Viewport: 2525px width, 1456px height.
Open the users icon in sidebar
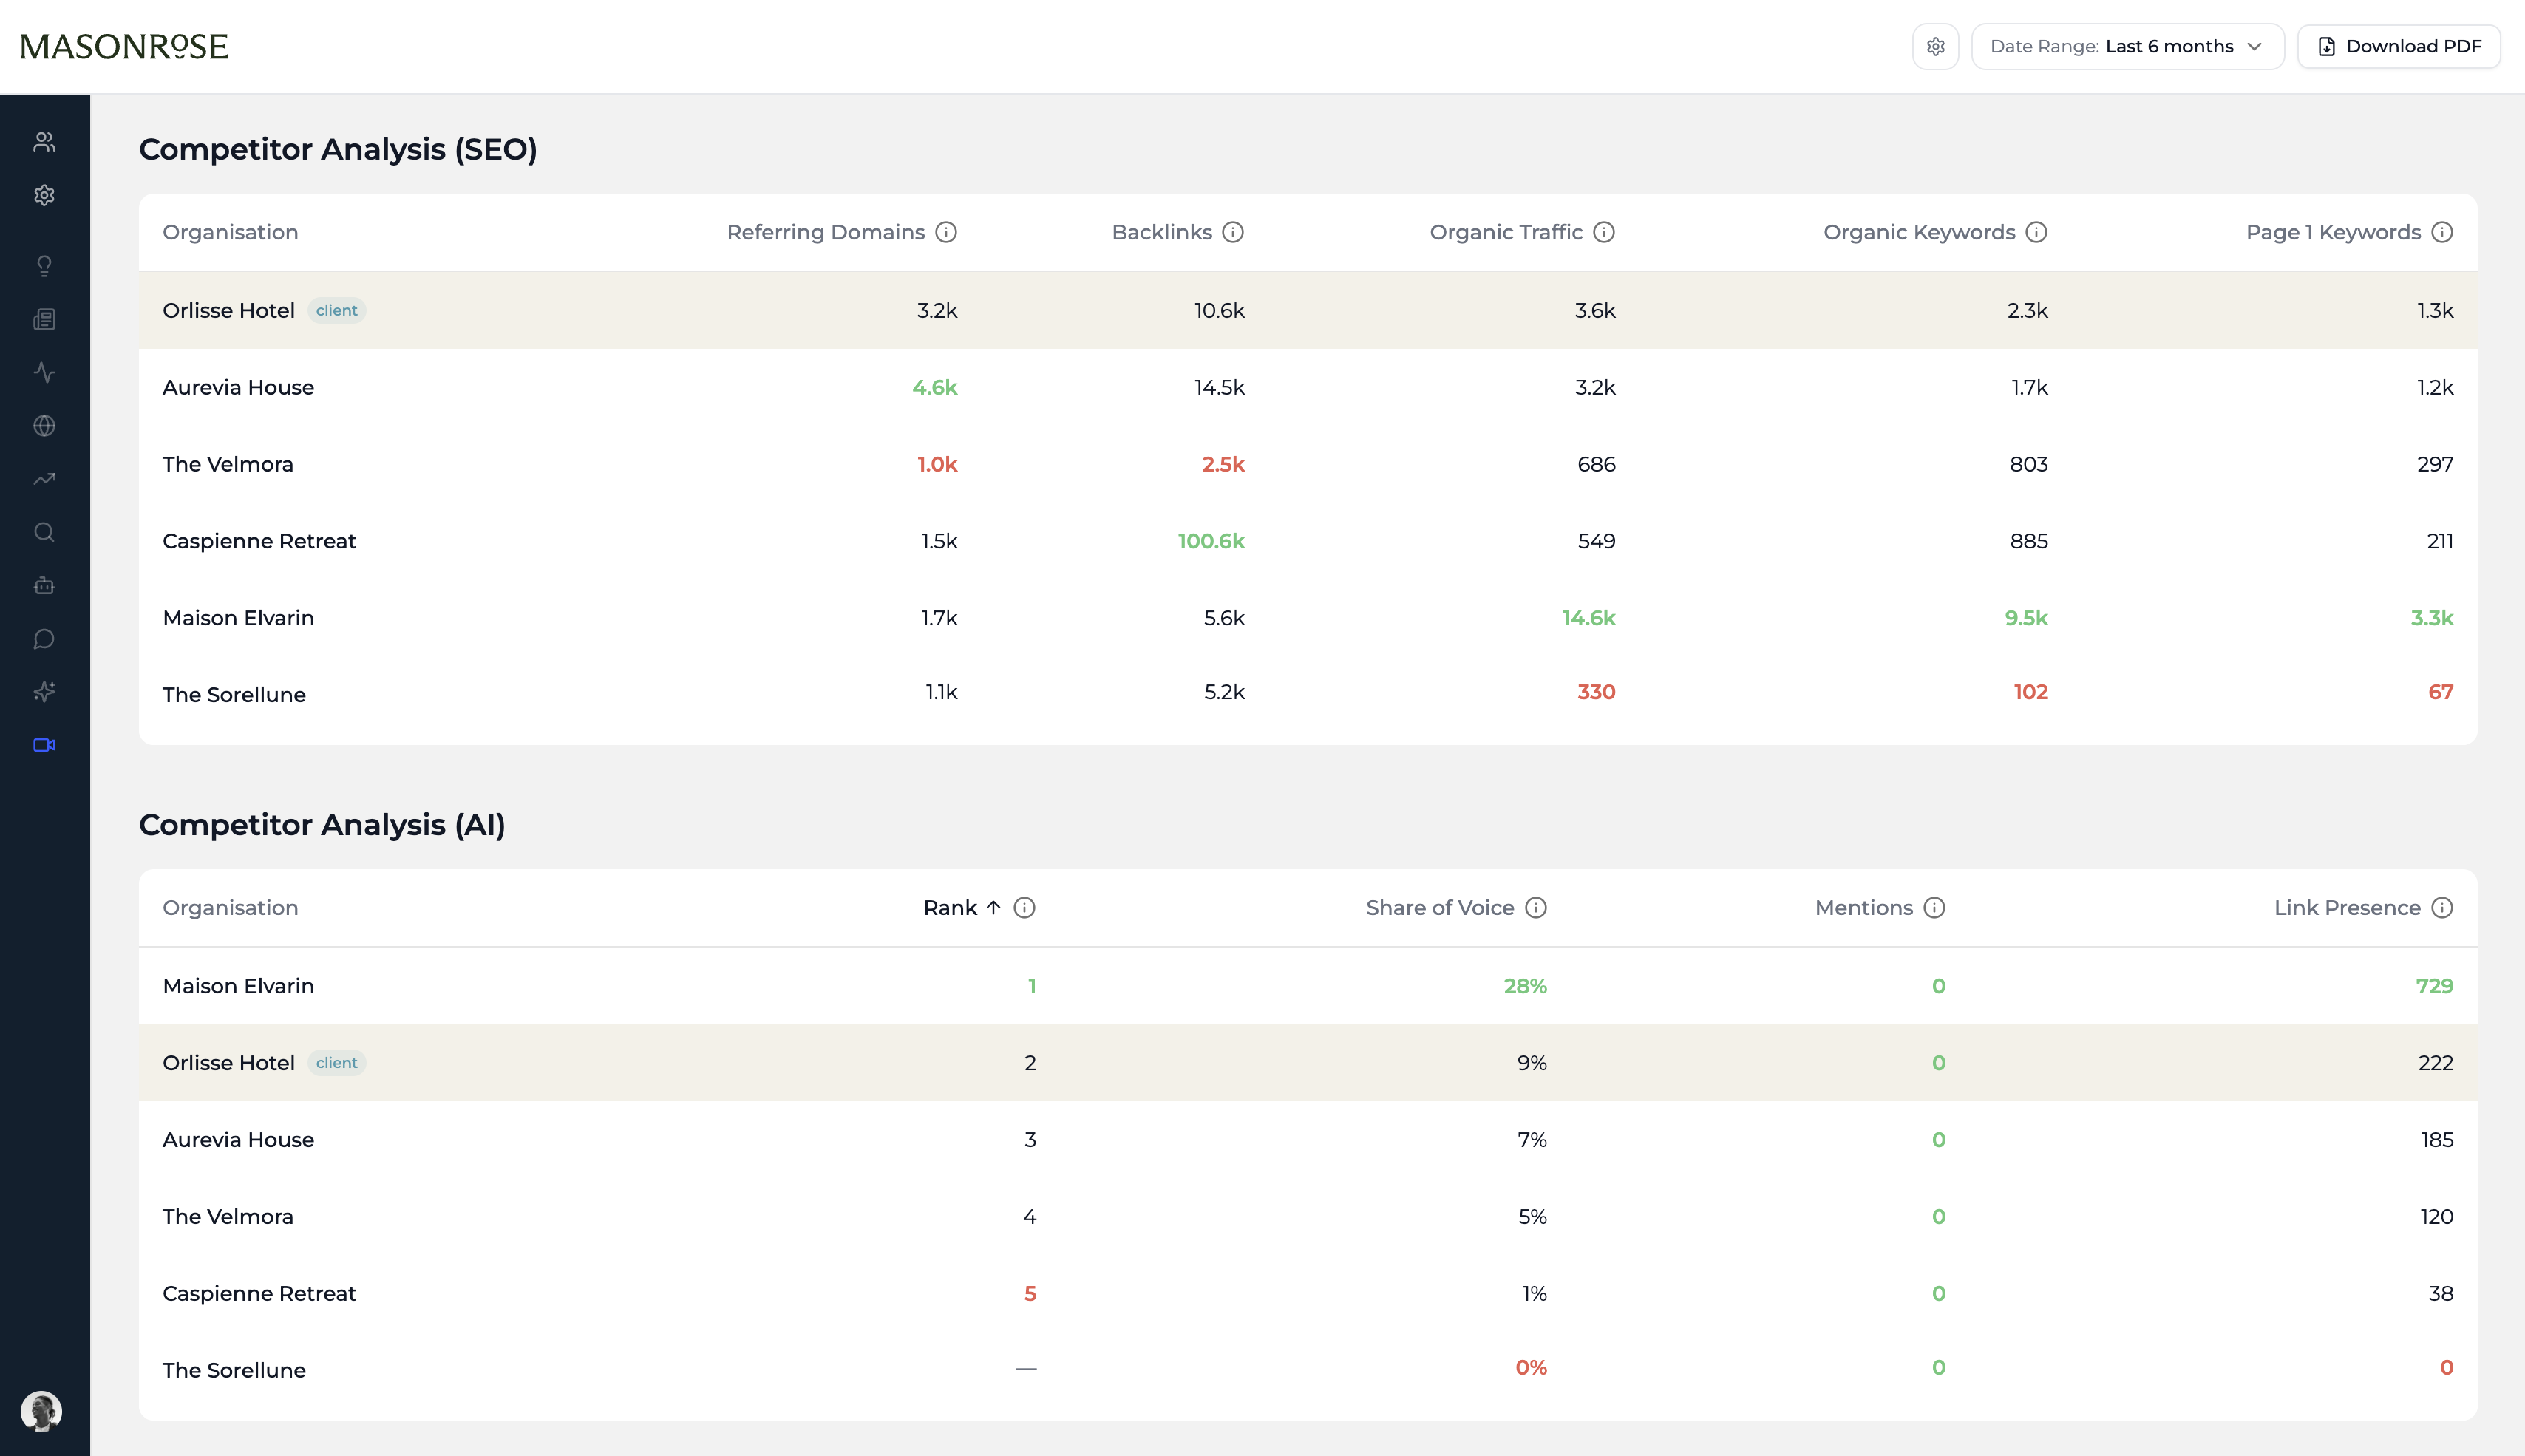point(44,142)
